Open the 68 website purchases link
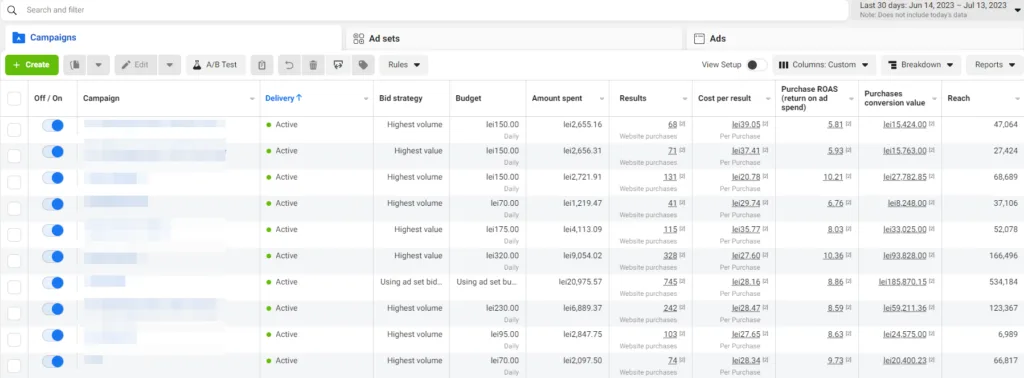 tap(672, 124)
